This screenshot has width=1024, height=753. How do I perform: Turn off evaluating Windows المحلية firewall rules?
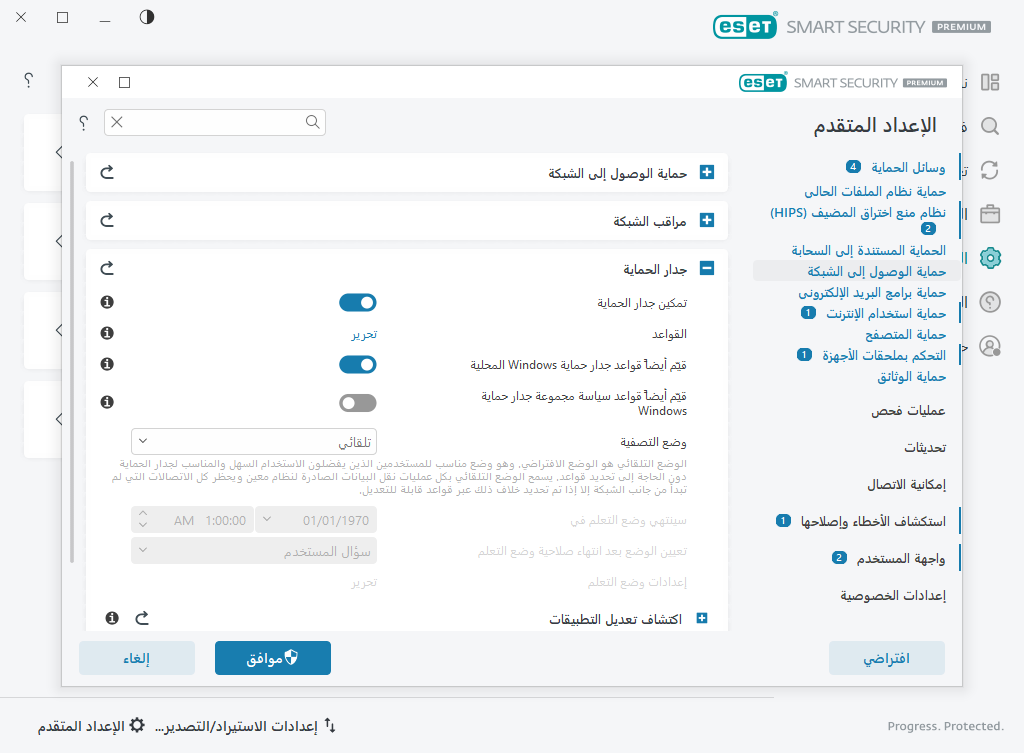click(358, 364)
